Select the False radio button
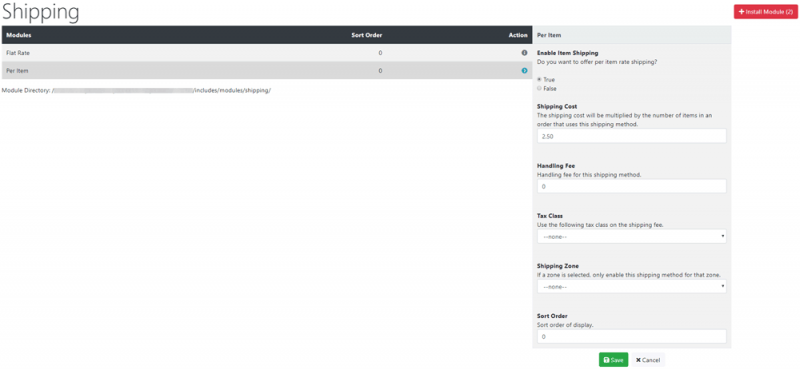This screenshot has width=800, height=370. point(539,88)
